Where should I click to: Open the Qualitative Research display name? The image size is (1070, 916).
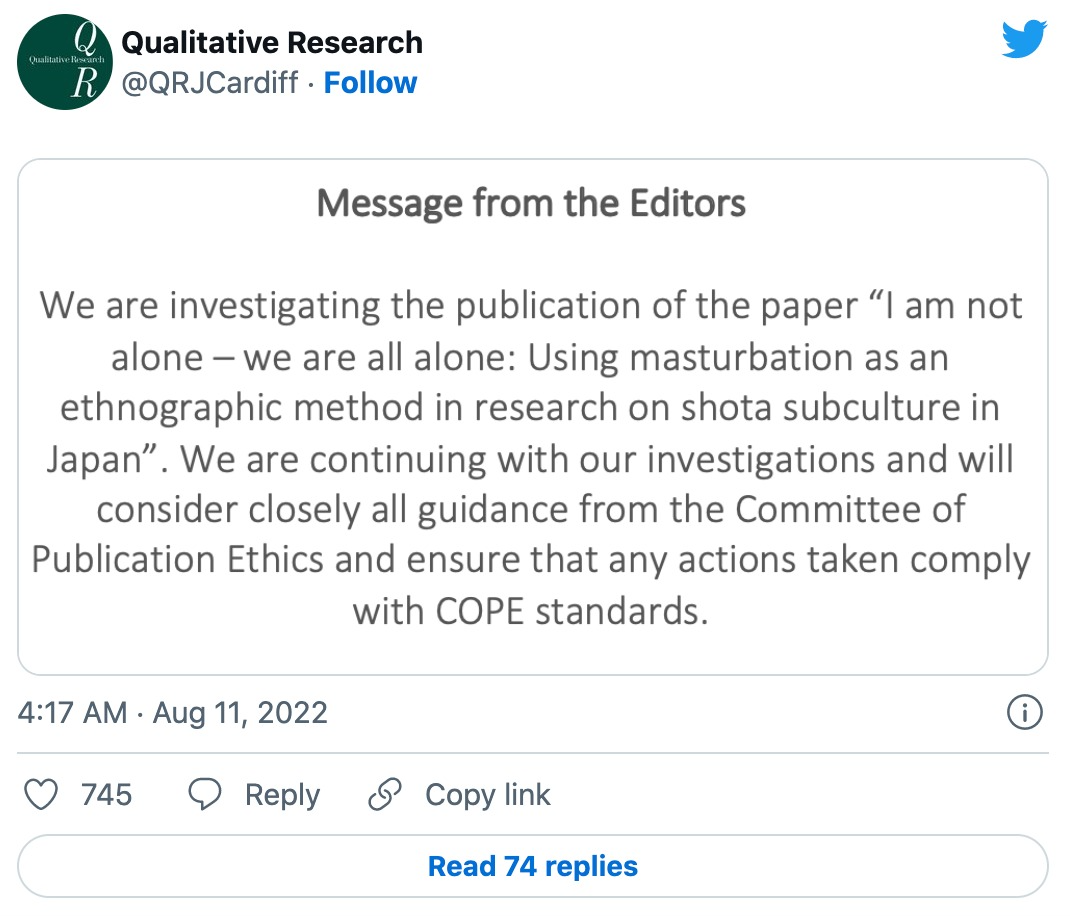pos(271,43)
